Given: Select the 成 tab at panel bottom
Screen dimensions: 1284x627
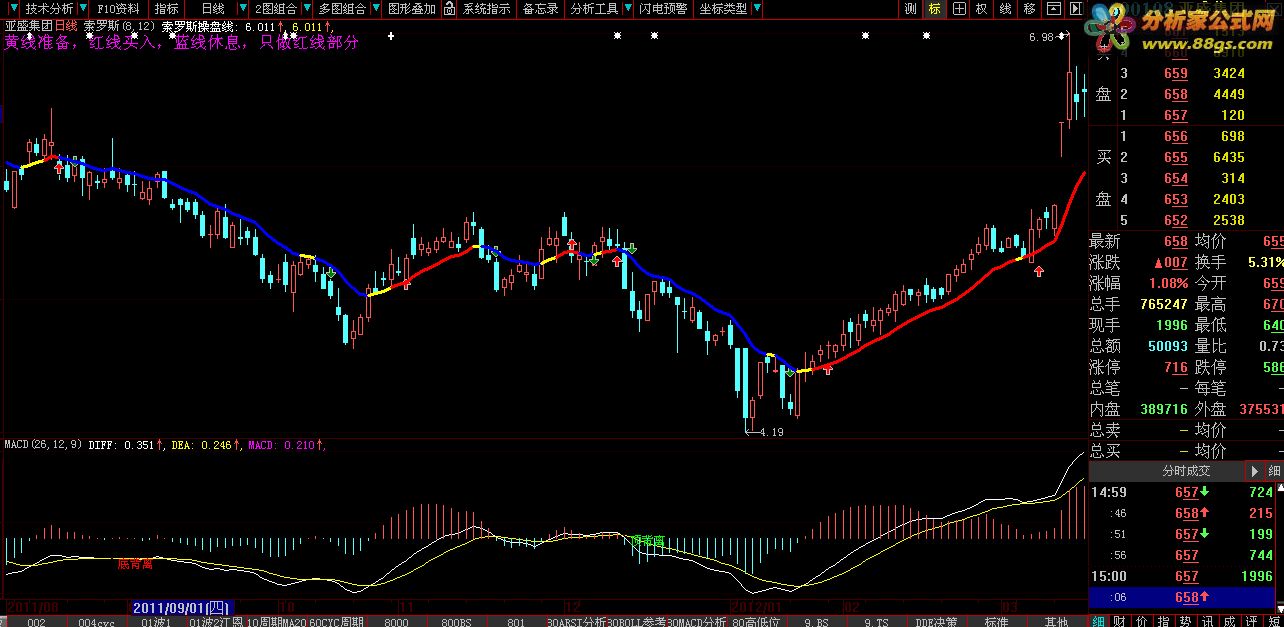Looking at the screenshot, I should (1229, 621).
